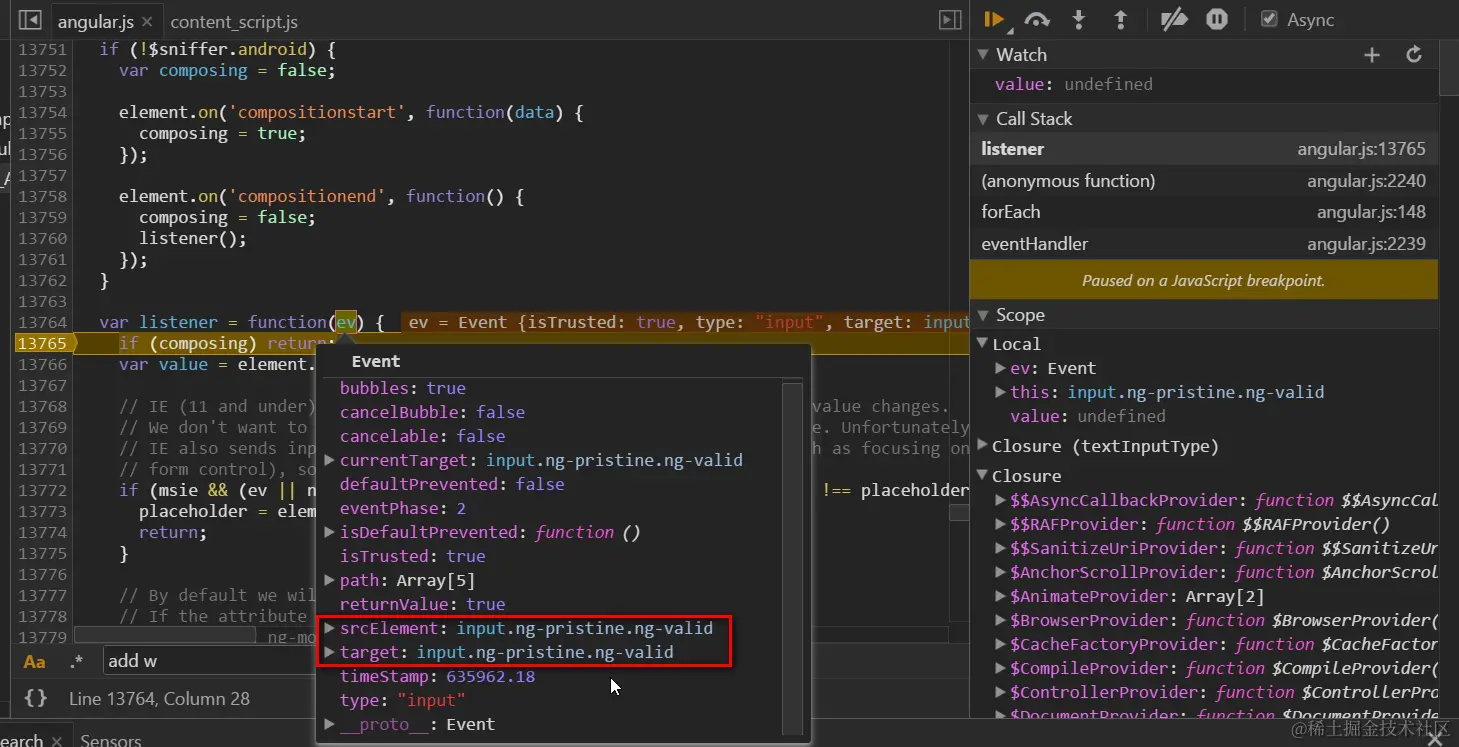Screen dimensions: 1459x747
Task: Click breakpoint on line number 13765
Action: pyautogui.click(x=41, y=343)
